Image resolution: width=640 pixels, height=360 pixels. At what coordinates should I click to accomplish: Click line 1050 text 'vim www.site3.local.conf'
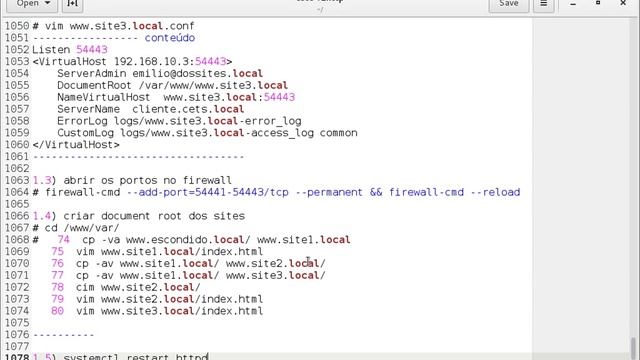[x=120, y=26]
